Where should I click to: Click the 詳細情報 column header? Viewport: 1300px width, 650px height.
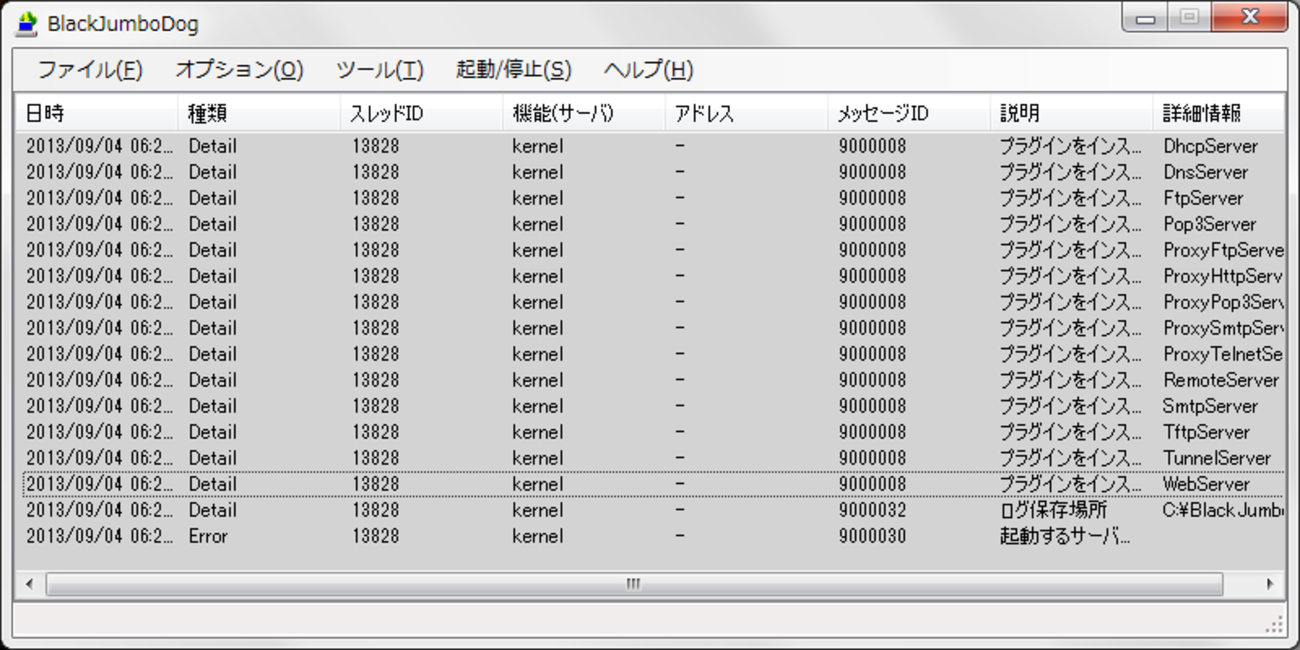(1219, 113)
